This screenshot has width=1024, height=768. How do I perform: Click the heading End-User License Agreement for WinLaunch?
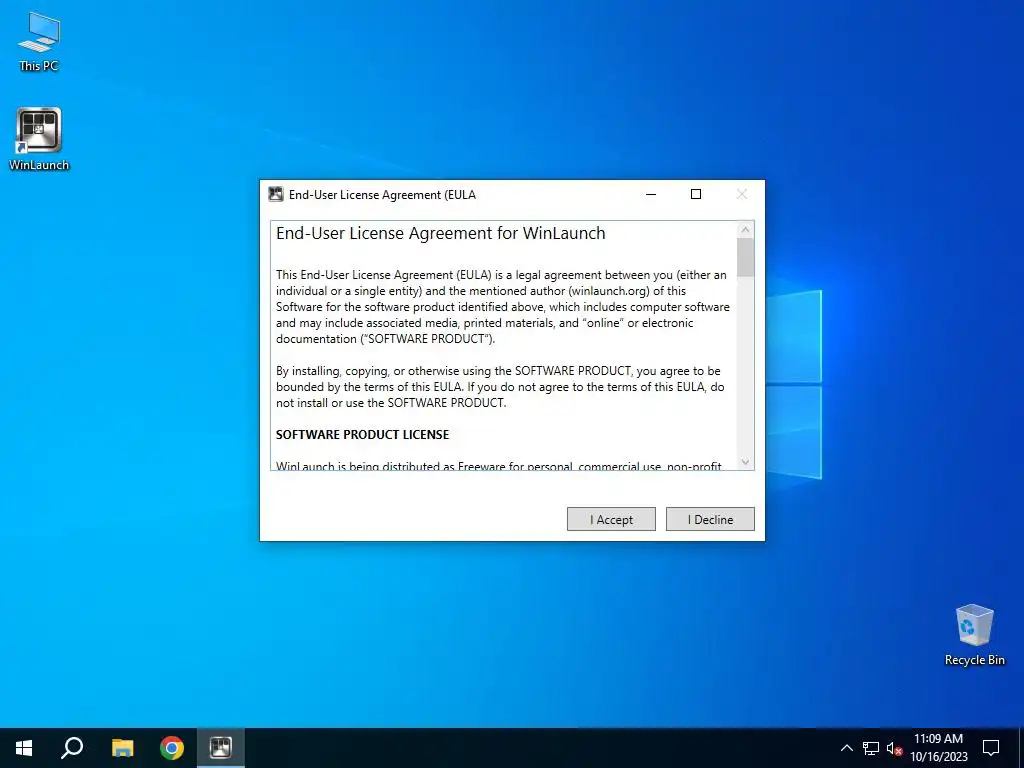(441, 233)
